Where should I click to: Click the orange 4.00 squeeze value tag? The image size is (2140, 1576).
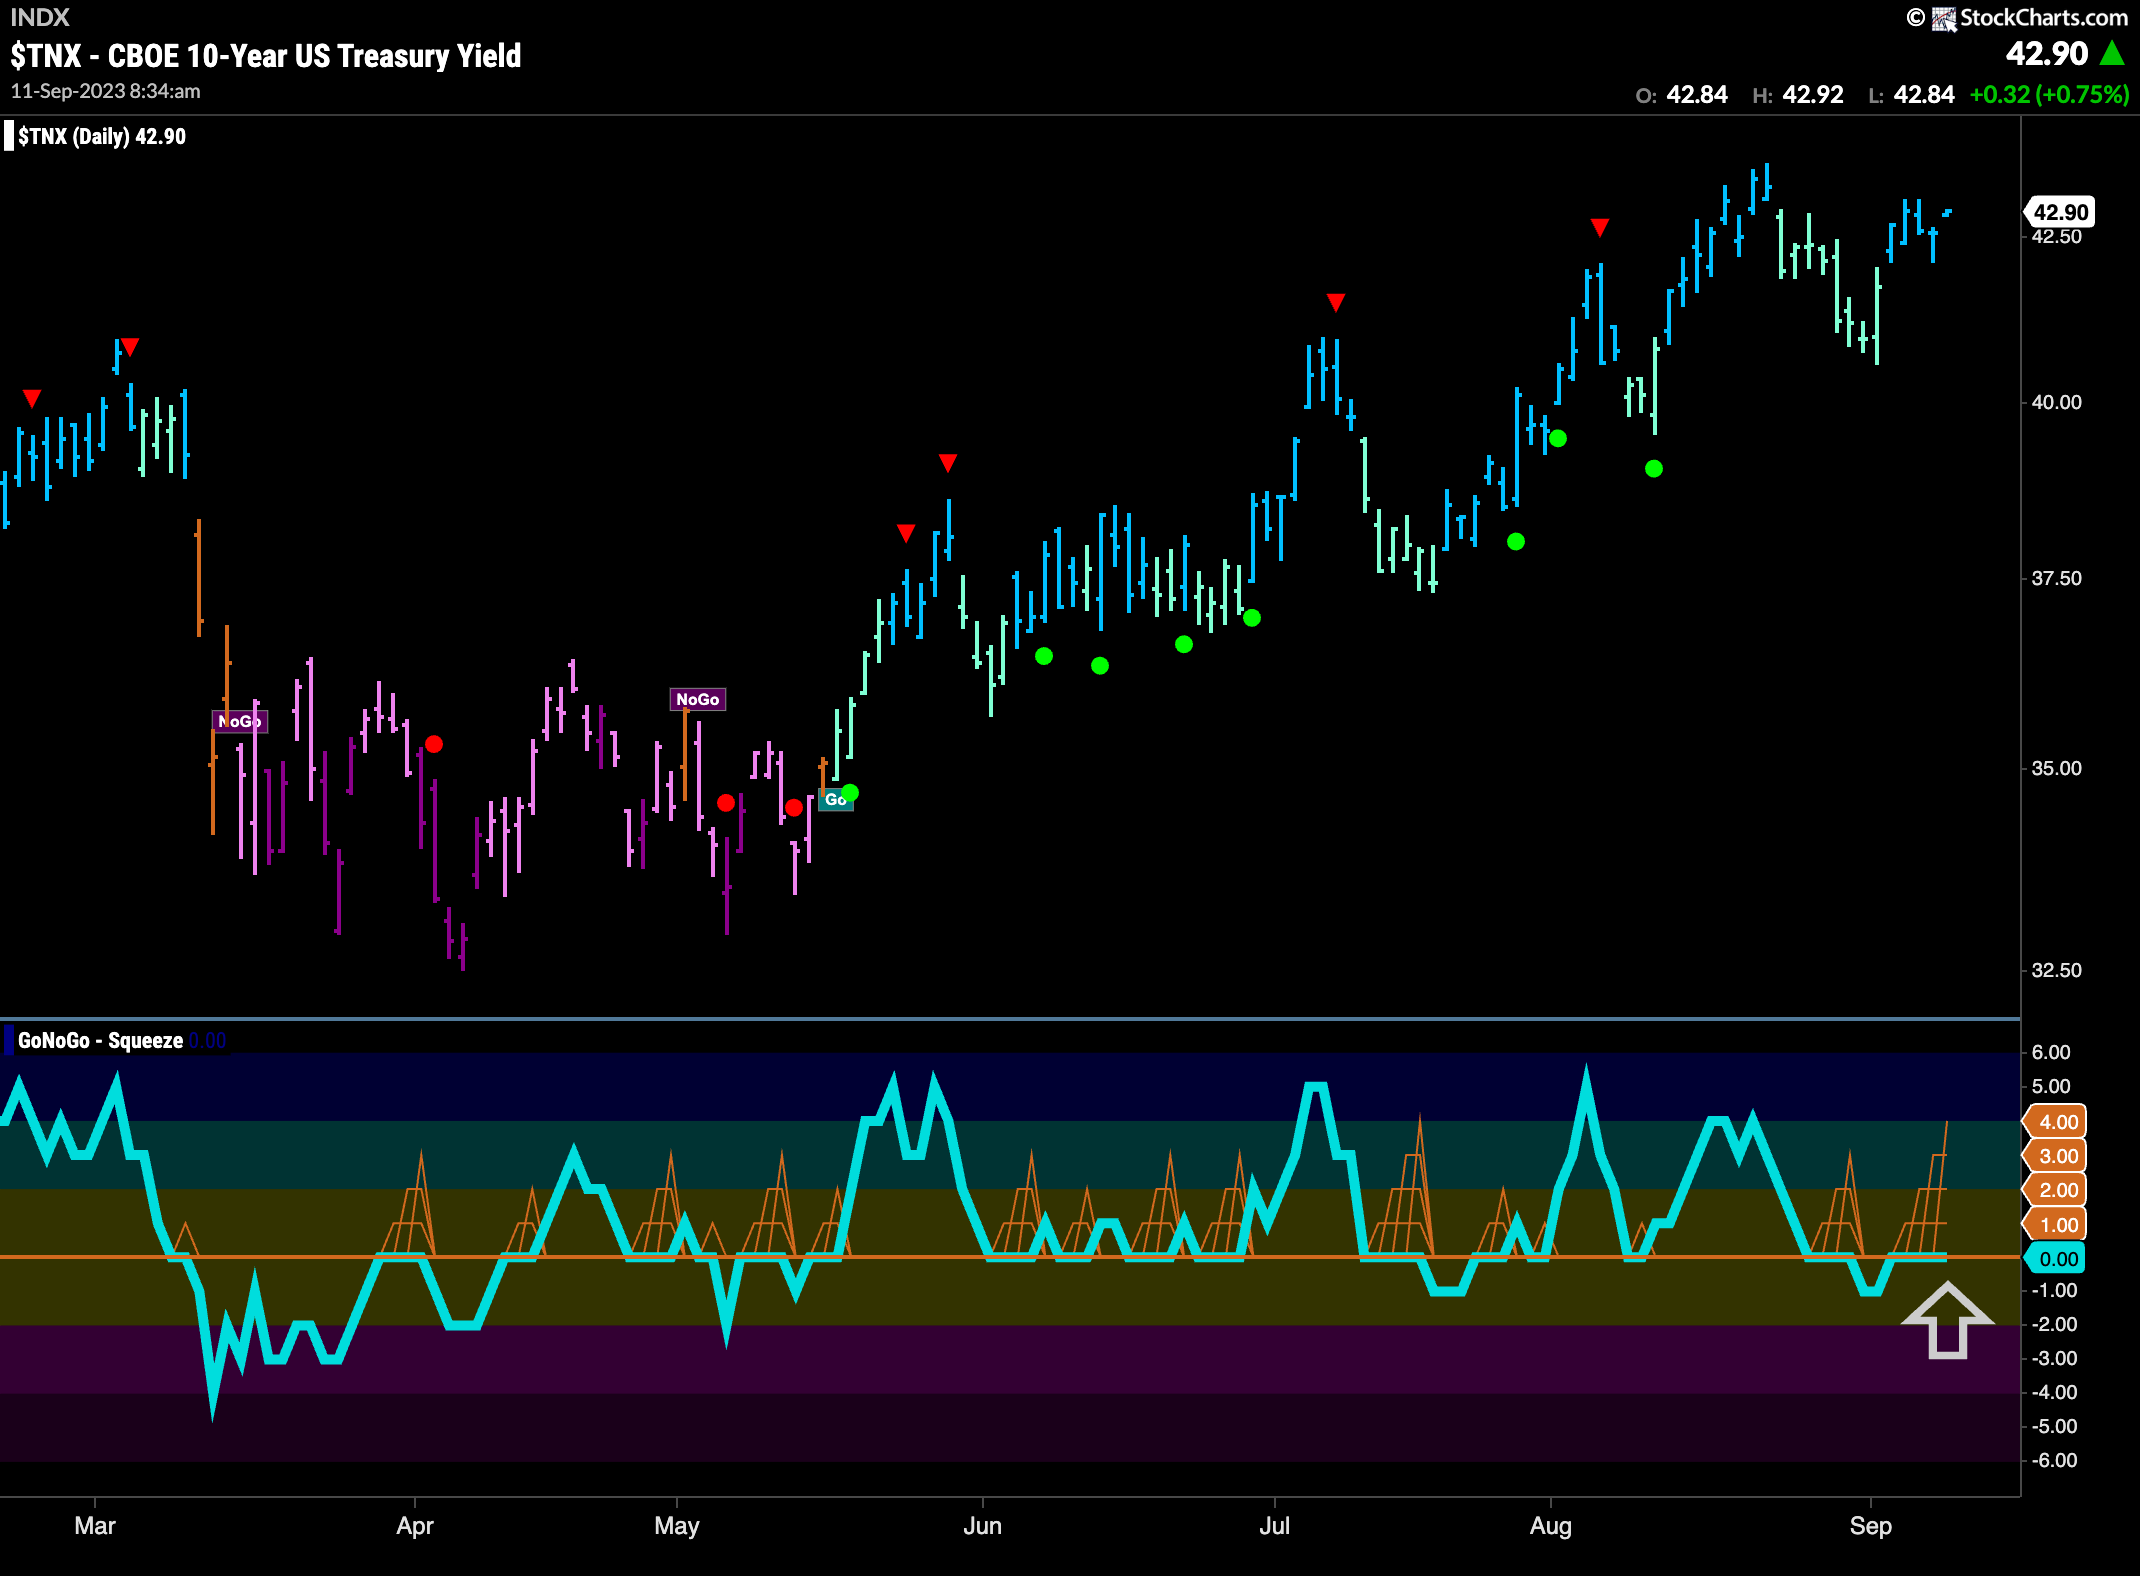click(x=2056, y=1122)
